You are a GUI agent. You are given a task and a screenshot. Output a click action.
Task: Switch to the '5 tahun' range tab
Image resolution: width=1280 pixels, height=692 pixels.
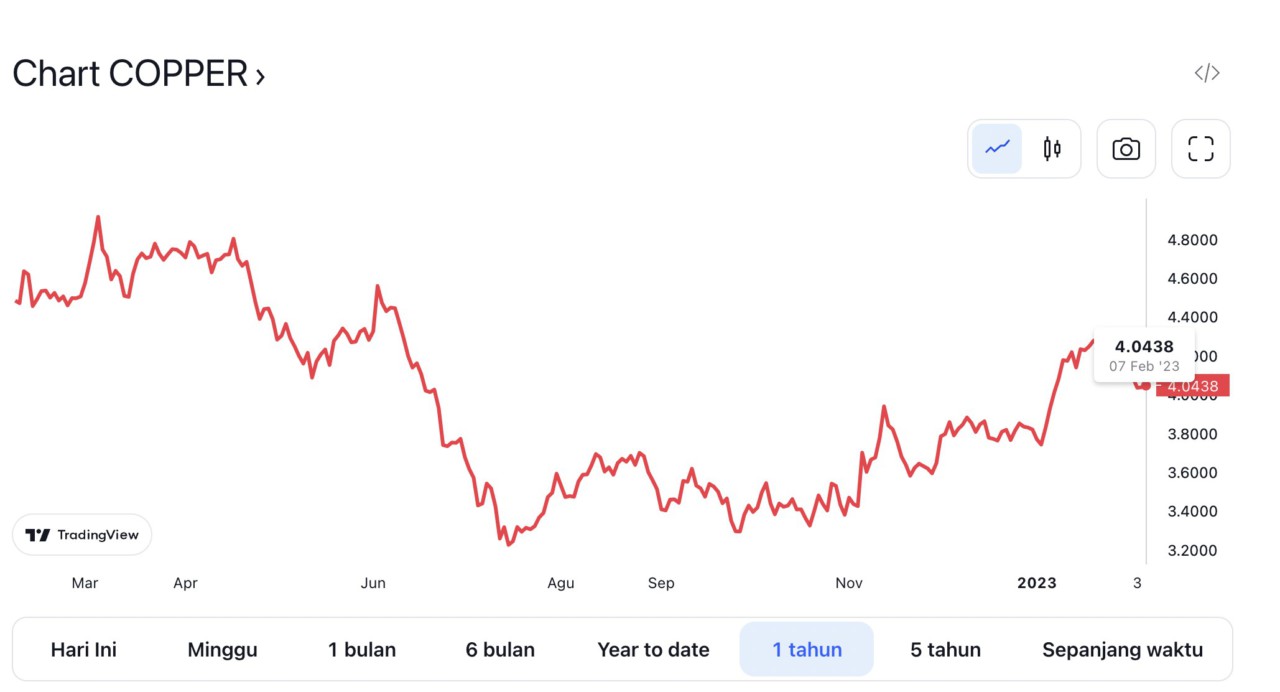coord(944,648)
